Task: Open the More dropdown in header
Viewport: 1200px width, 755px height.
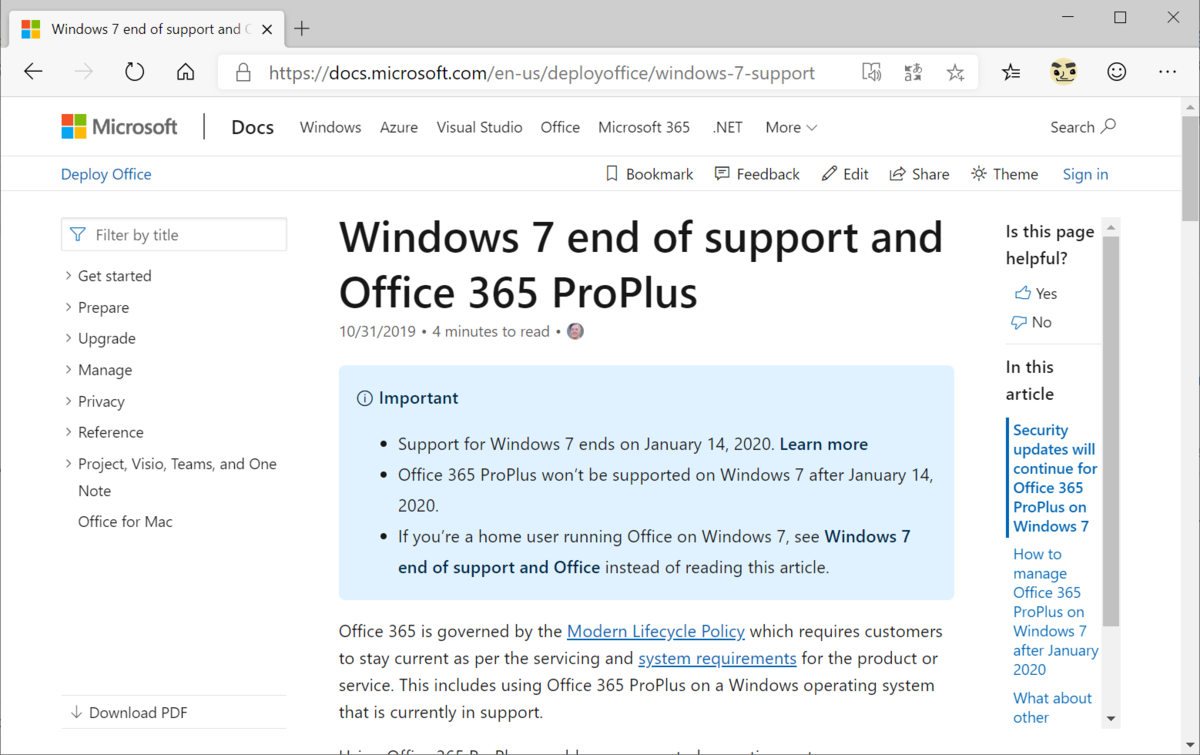Action: [x=791, y=127]
